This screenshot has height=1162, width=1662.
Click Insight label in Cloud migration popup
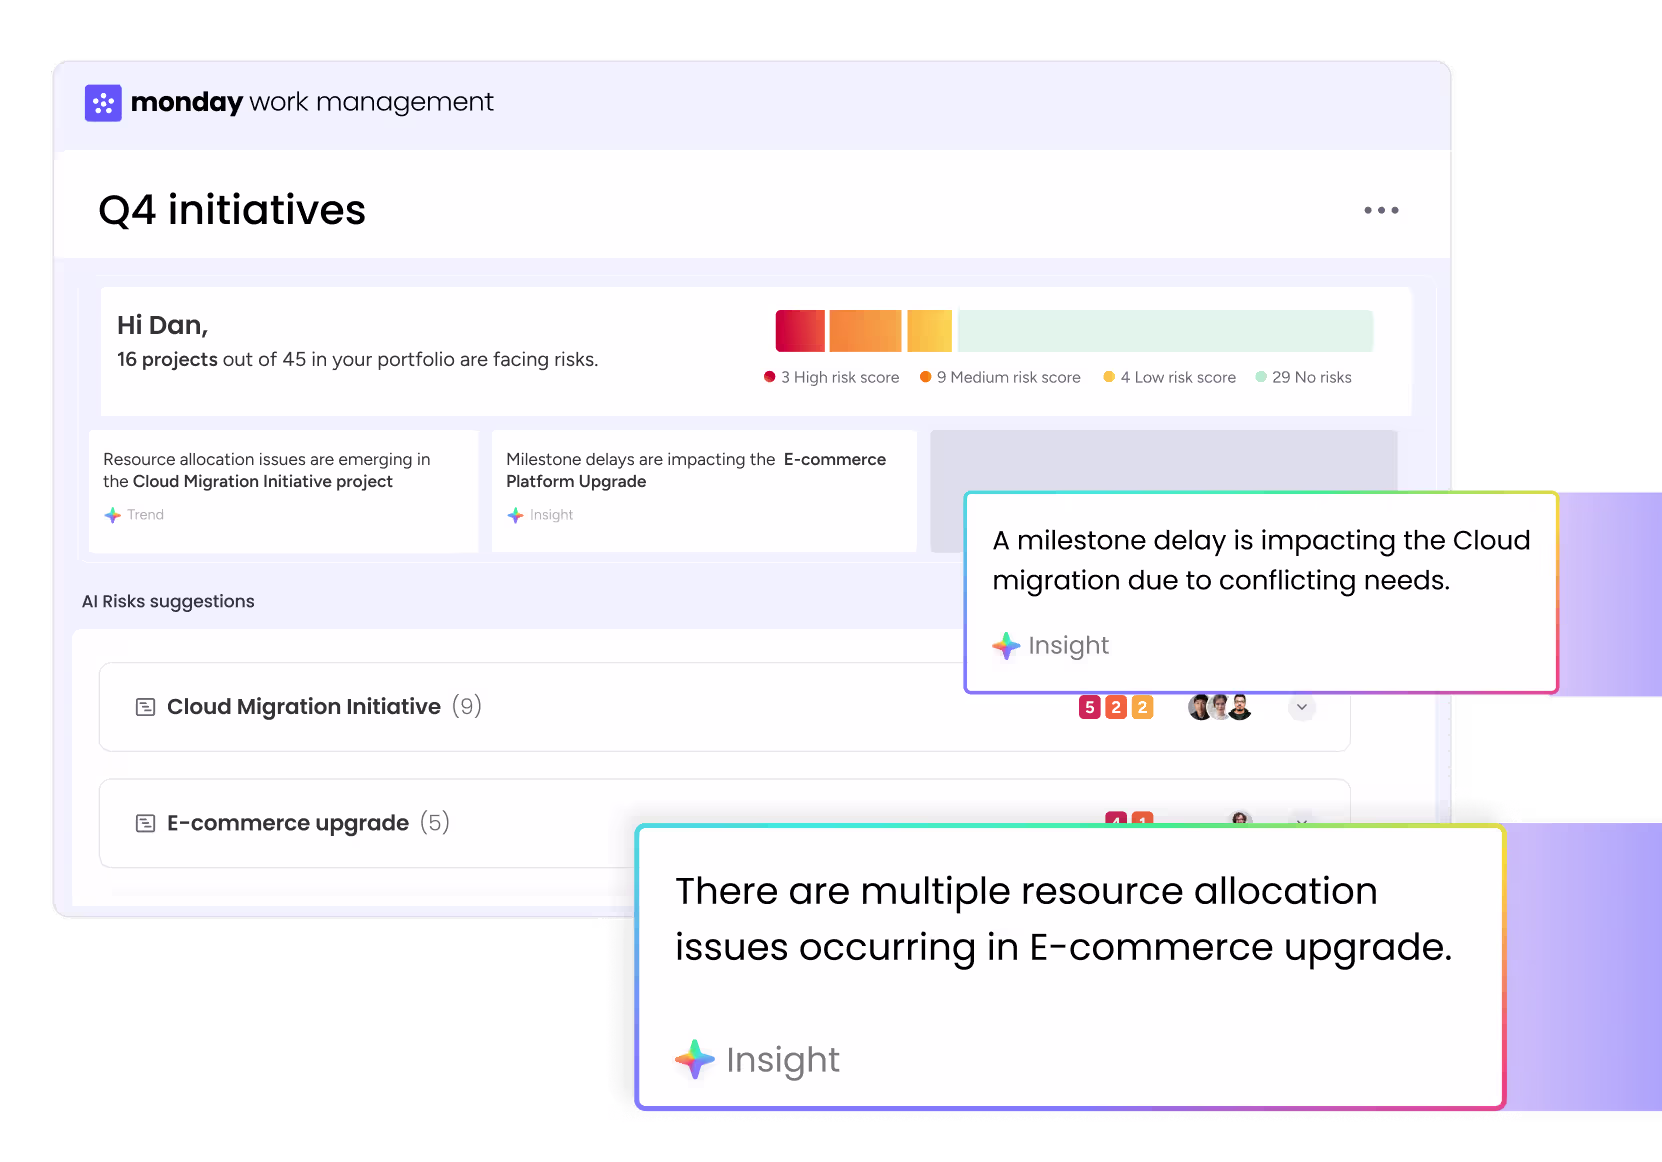click(1068, 646)
